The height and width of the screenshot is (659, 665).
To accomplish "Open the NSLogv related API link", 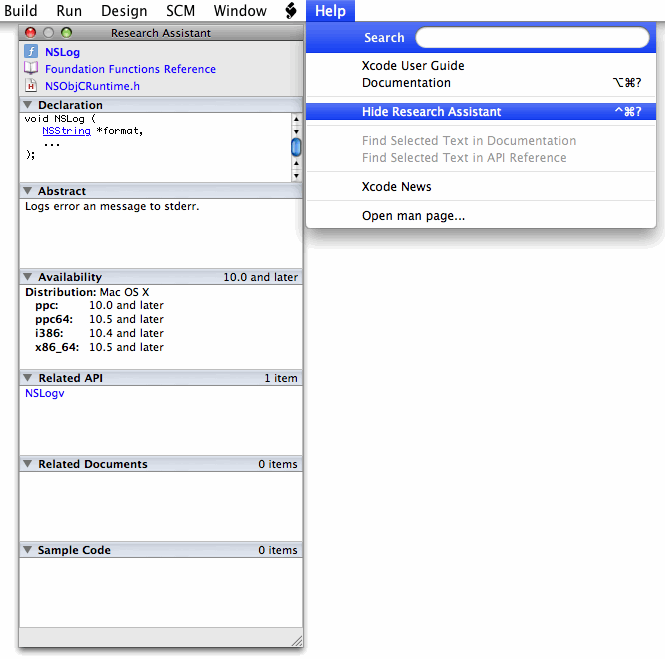I will (x=45, y=393).
